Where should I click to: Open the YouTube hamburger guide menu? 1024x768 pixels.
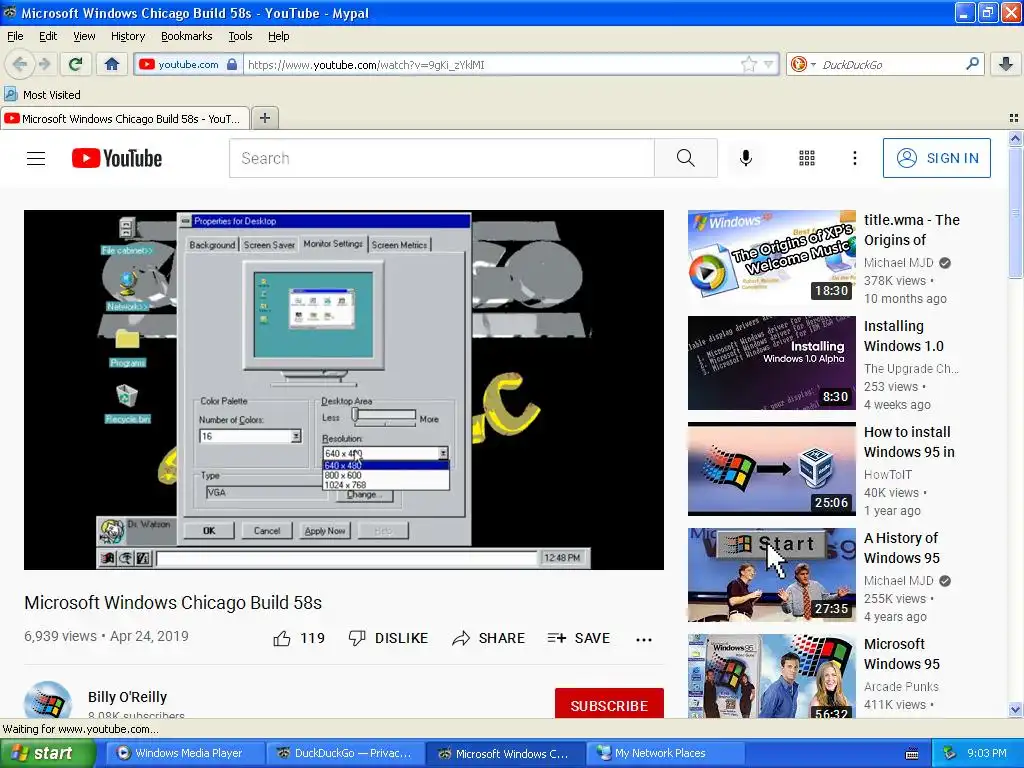point(36,158)
